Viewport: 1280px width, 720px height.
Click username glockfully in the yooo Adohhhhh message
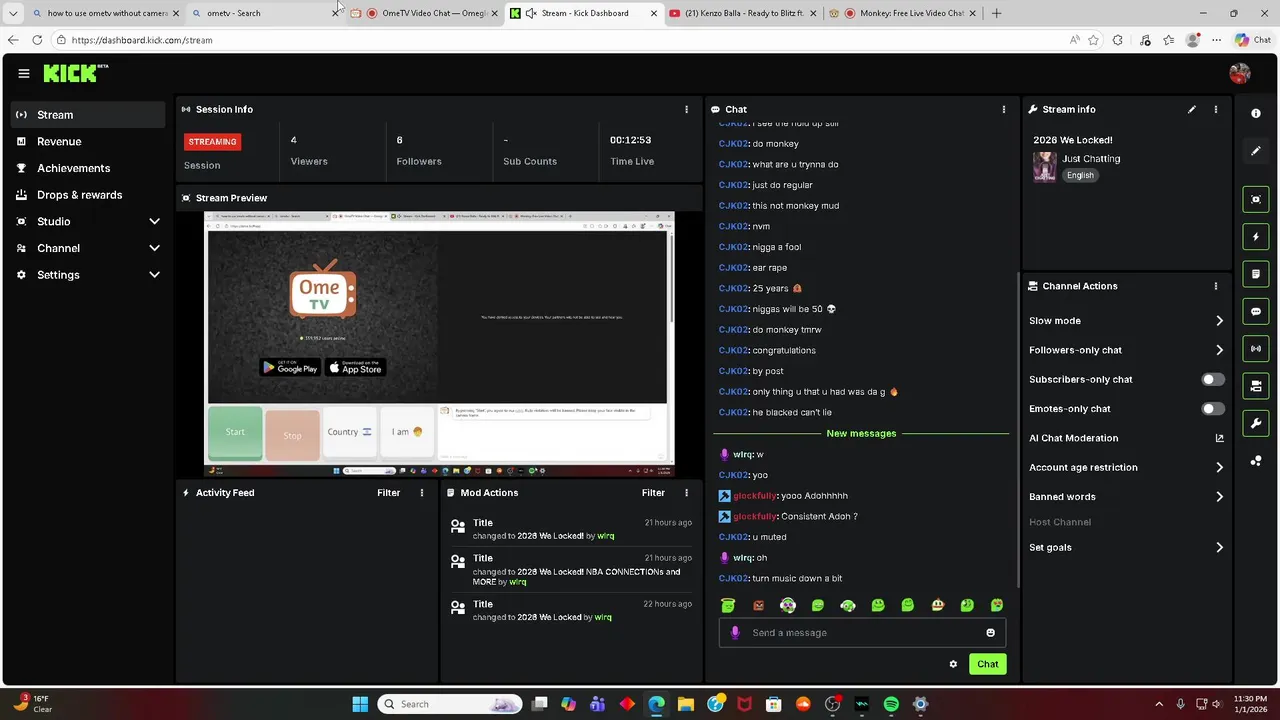[x=755, y=496]
